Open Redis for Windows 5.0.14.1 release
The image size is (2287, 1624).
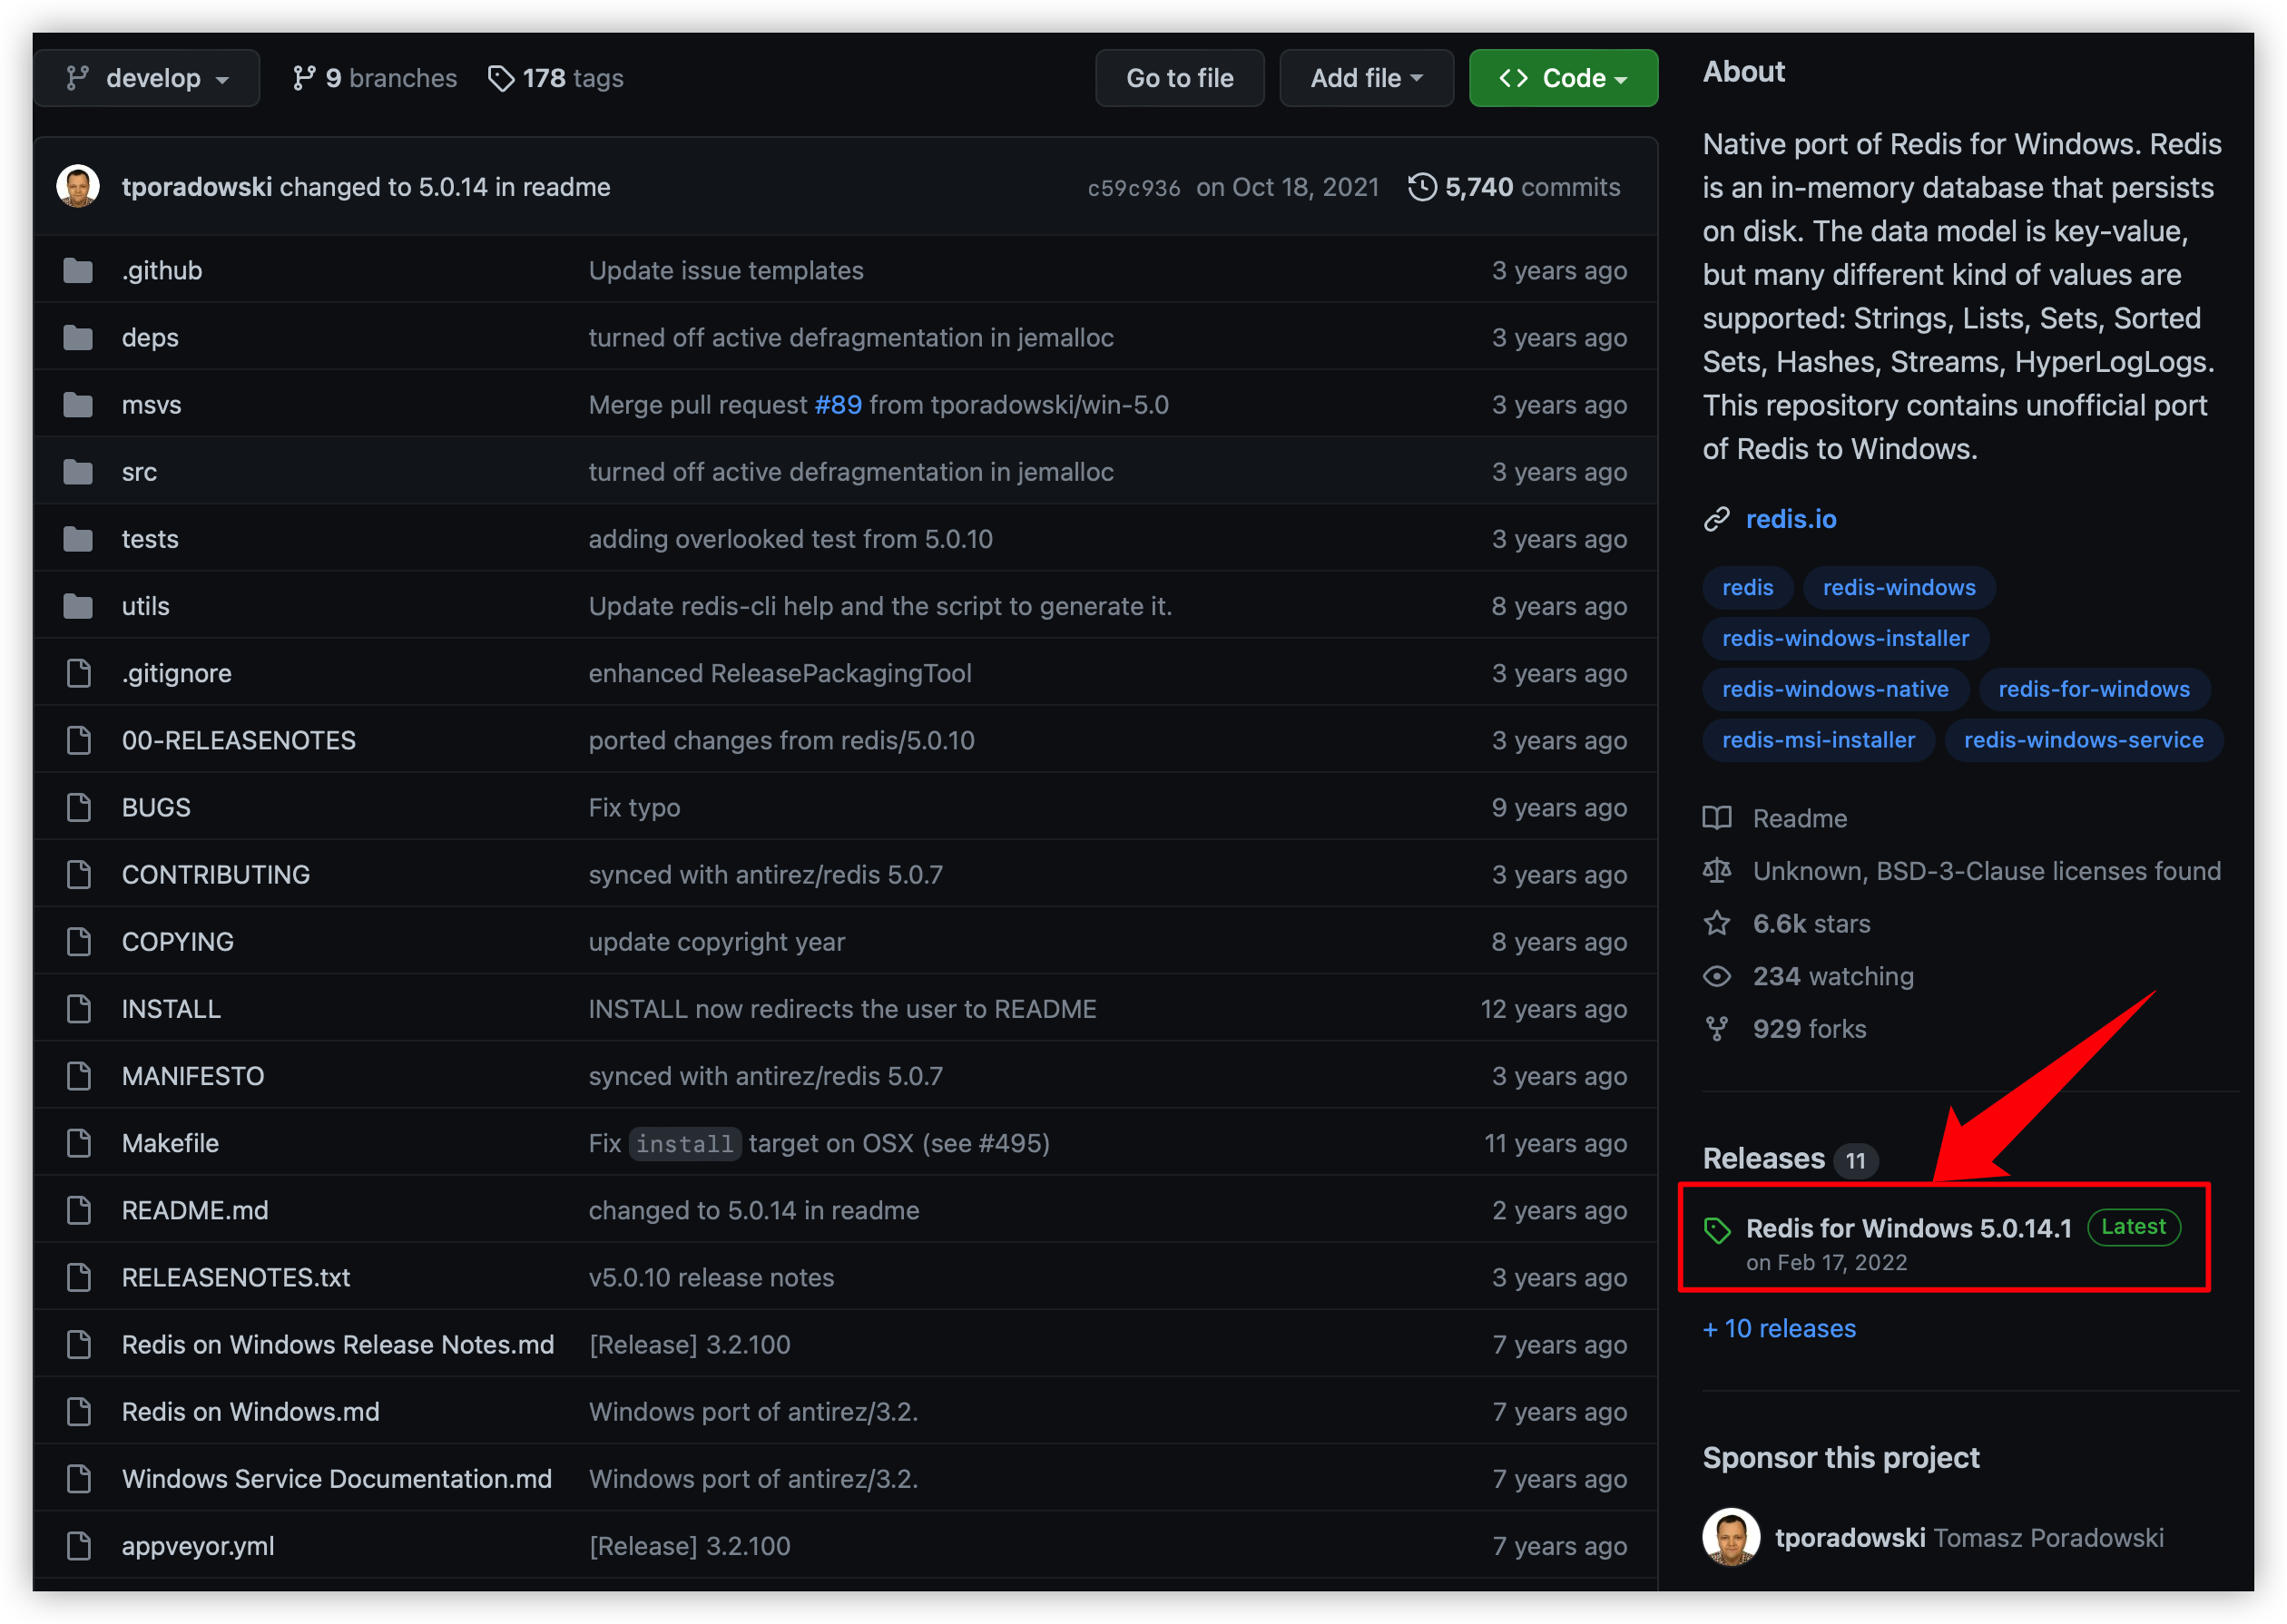(x=1907, y=1228)
